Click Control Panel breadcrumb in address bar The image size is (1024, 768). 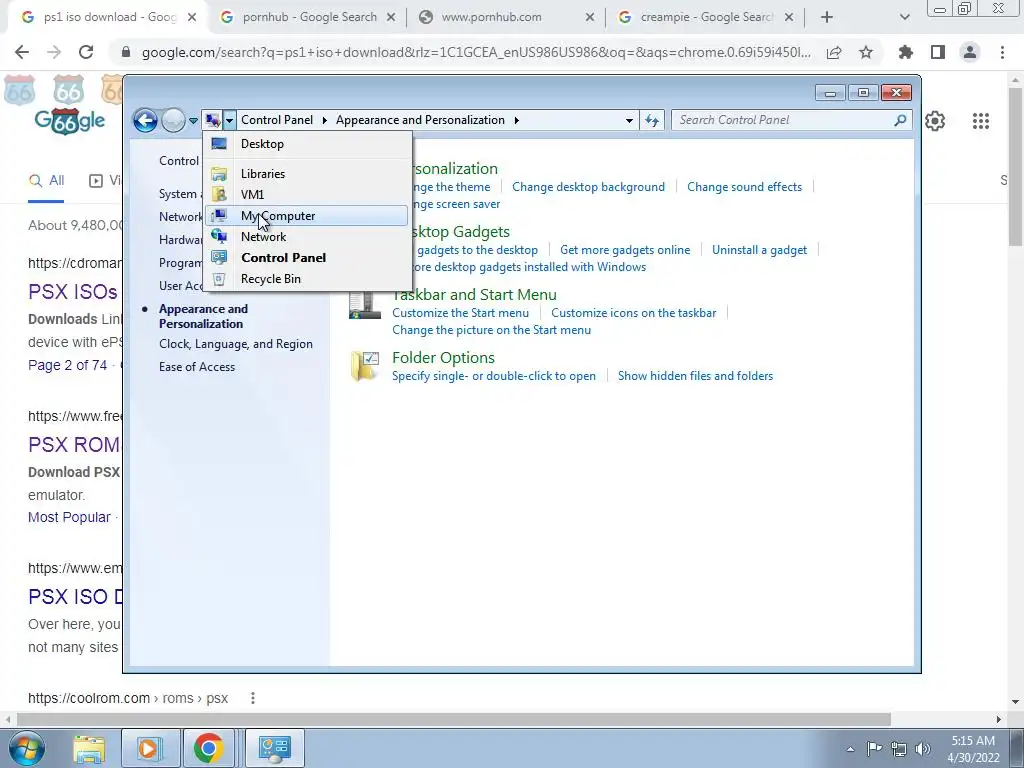point(277,120)
